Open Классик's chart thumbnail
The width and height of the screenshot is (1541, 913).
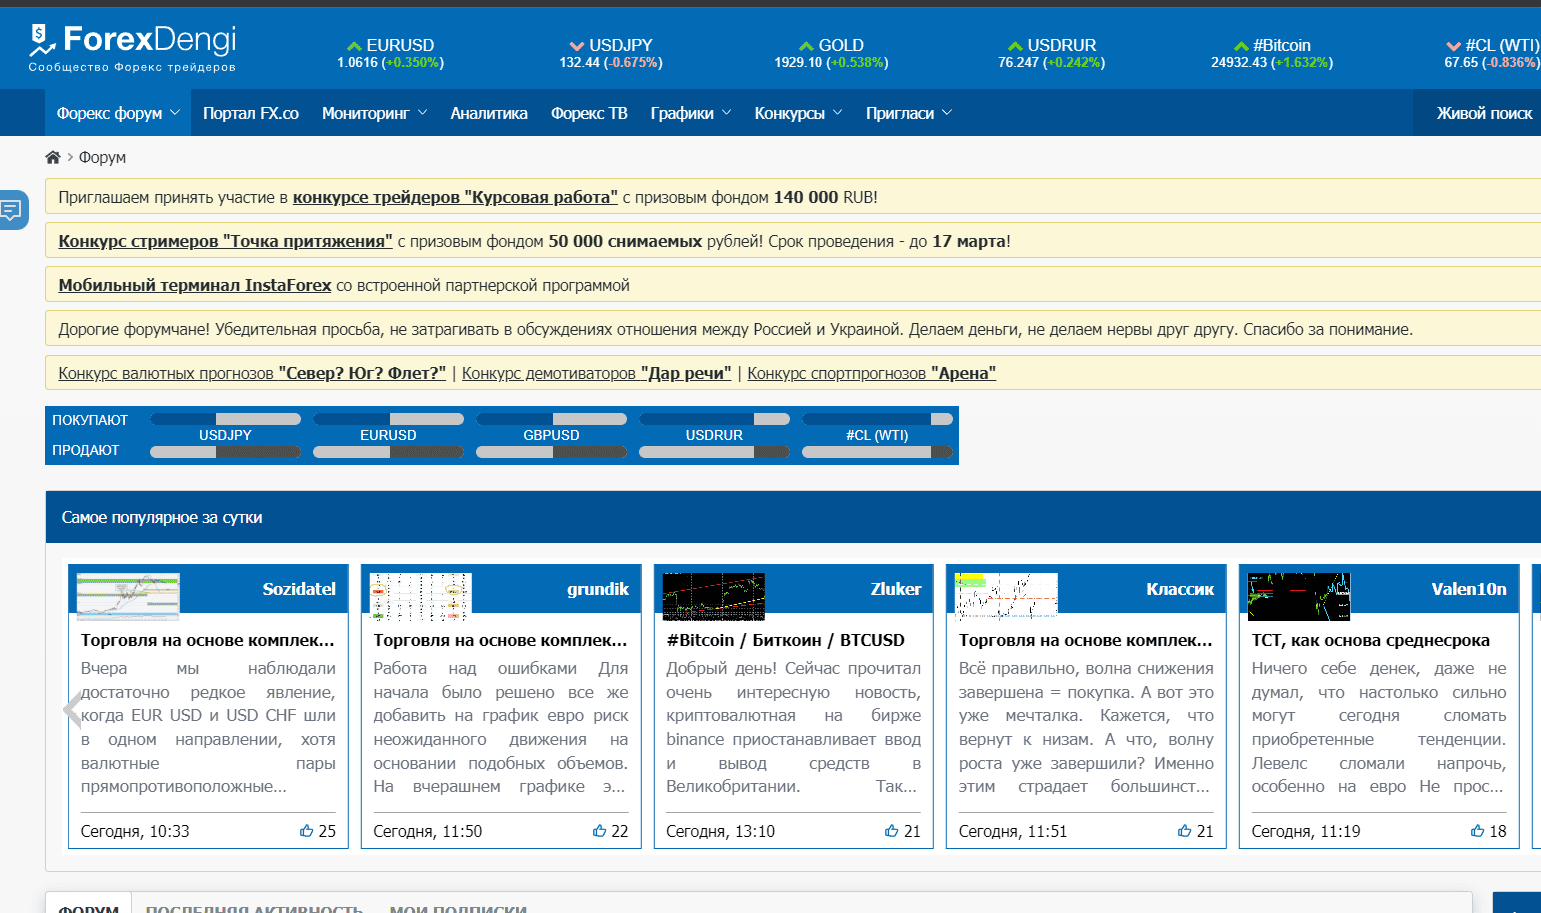(1006, 597)
